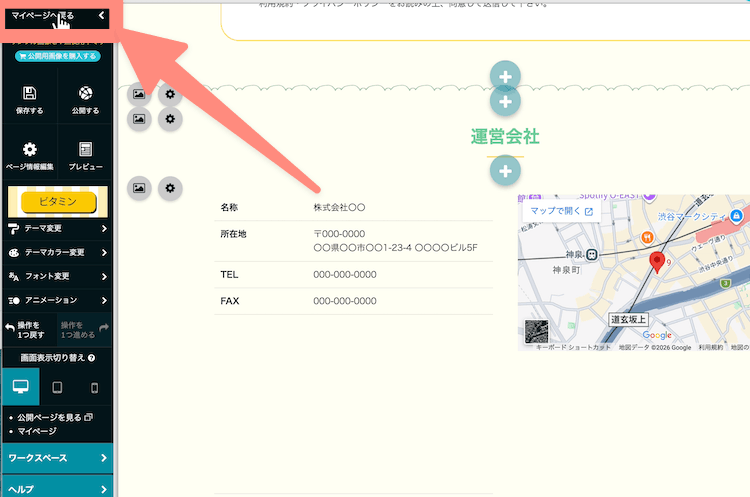Select the ビタミン theme thumbnail
The height and width of the screenshot is (497, 750).
pyautogui.click(x=58, y=202)
